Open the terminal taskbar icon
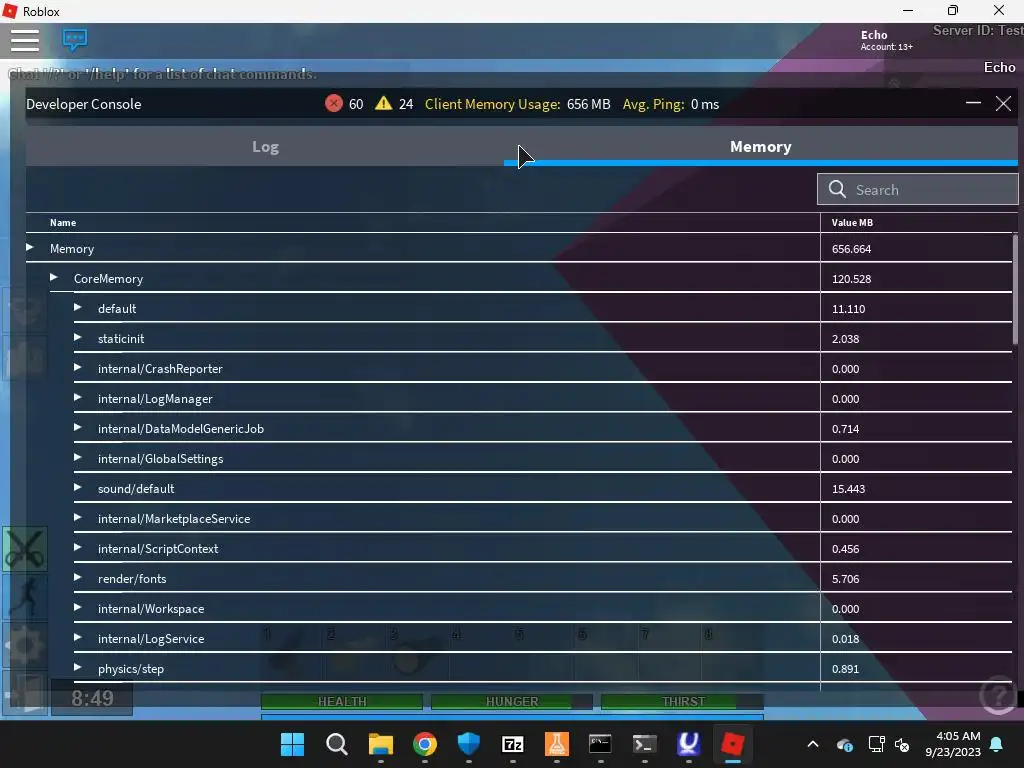The height and width of the screenshot is (768, 1024). point(645,744)
